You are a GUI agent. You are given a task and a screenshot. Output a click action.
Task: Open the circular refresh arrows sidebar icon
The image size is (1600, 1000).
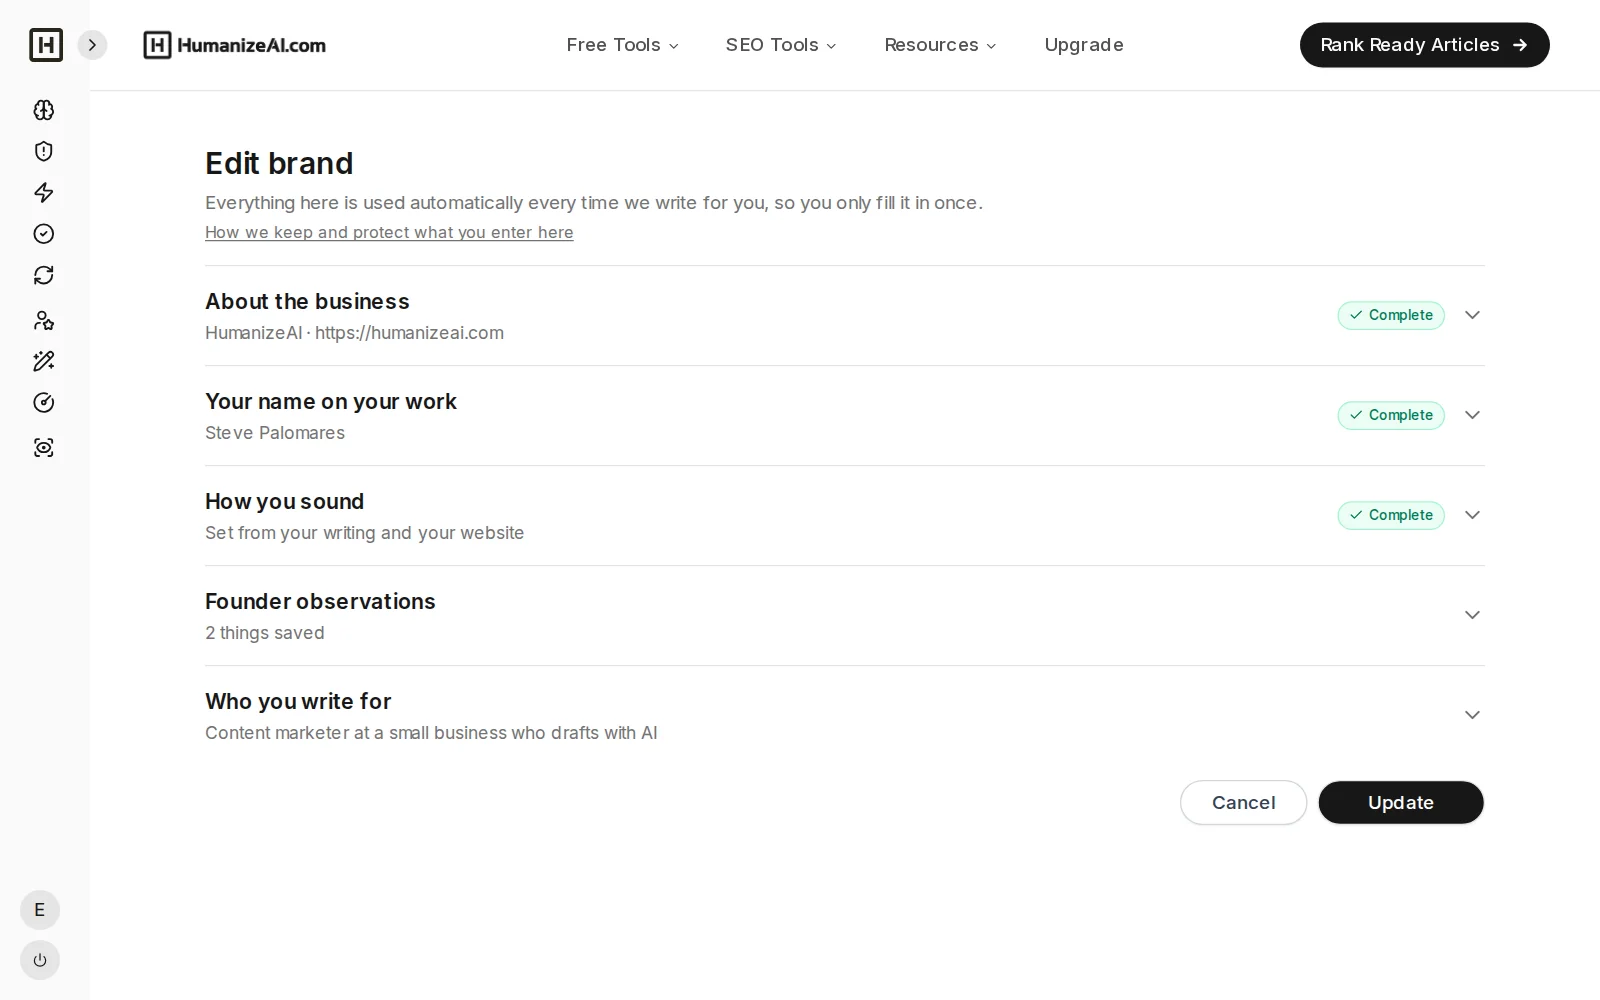click(44, 275)
